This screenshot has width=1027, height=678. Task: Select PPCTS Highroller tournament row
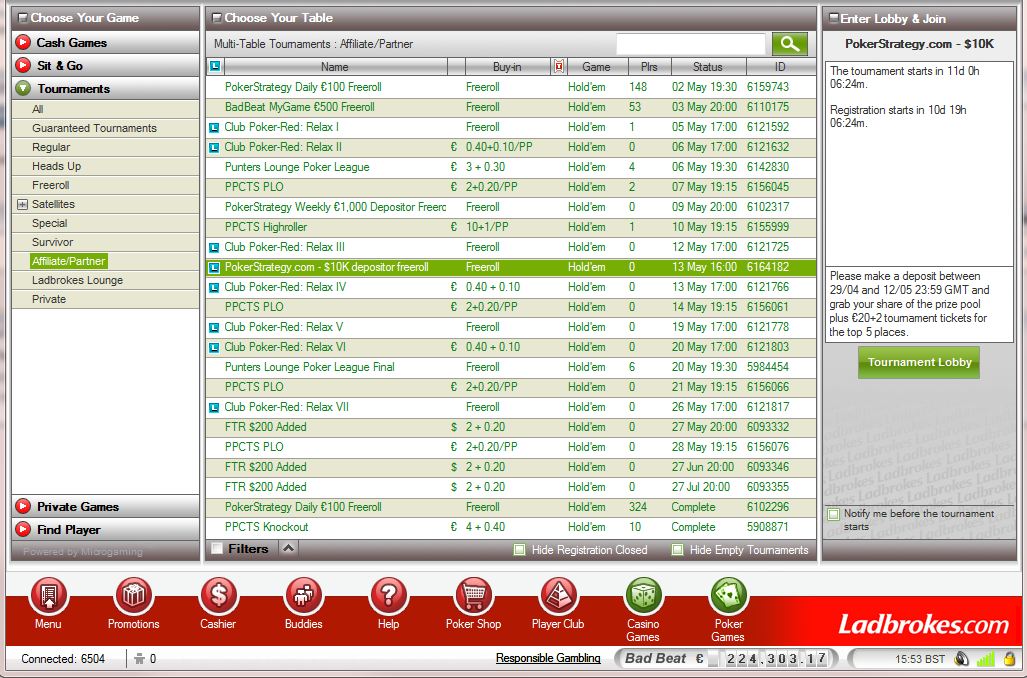[512, 227]
